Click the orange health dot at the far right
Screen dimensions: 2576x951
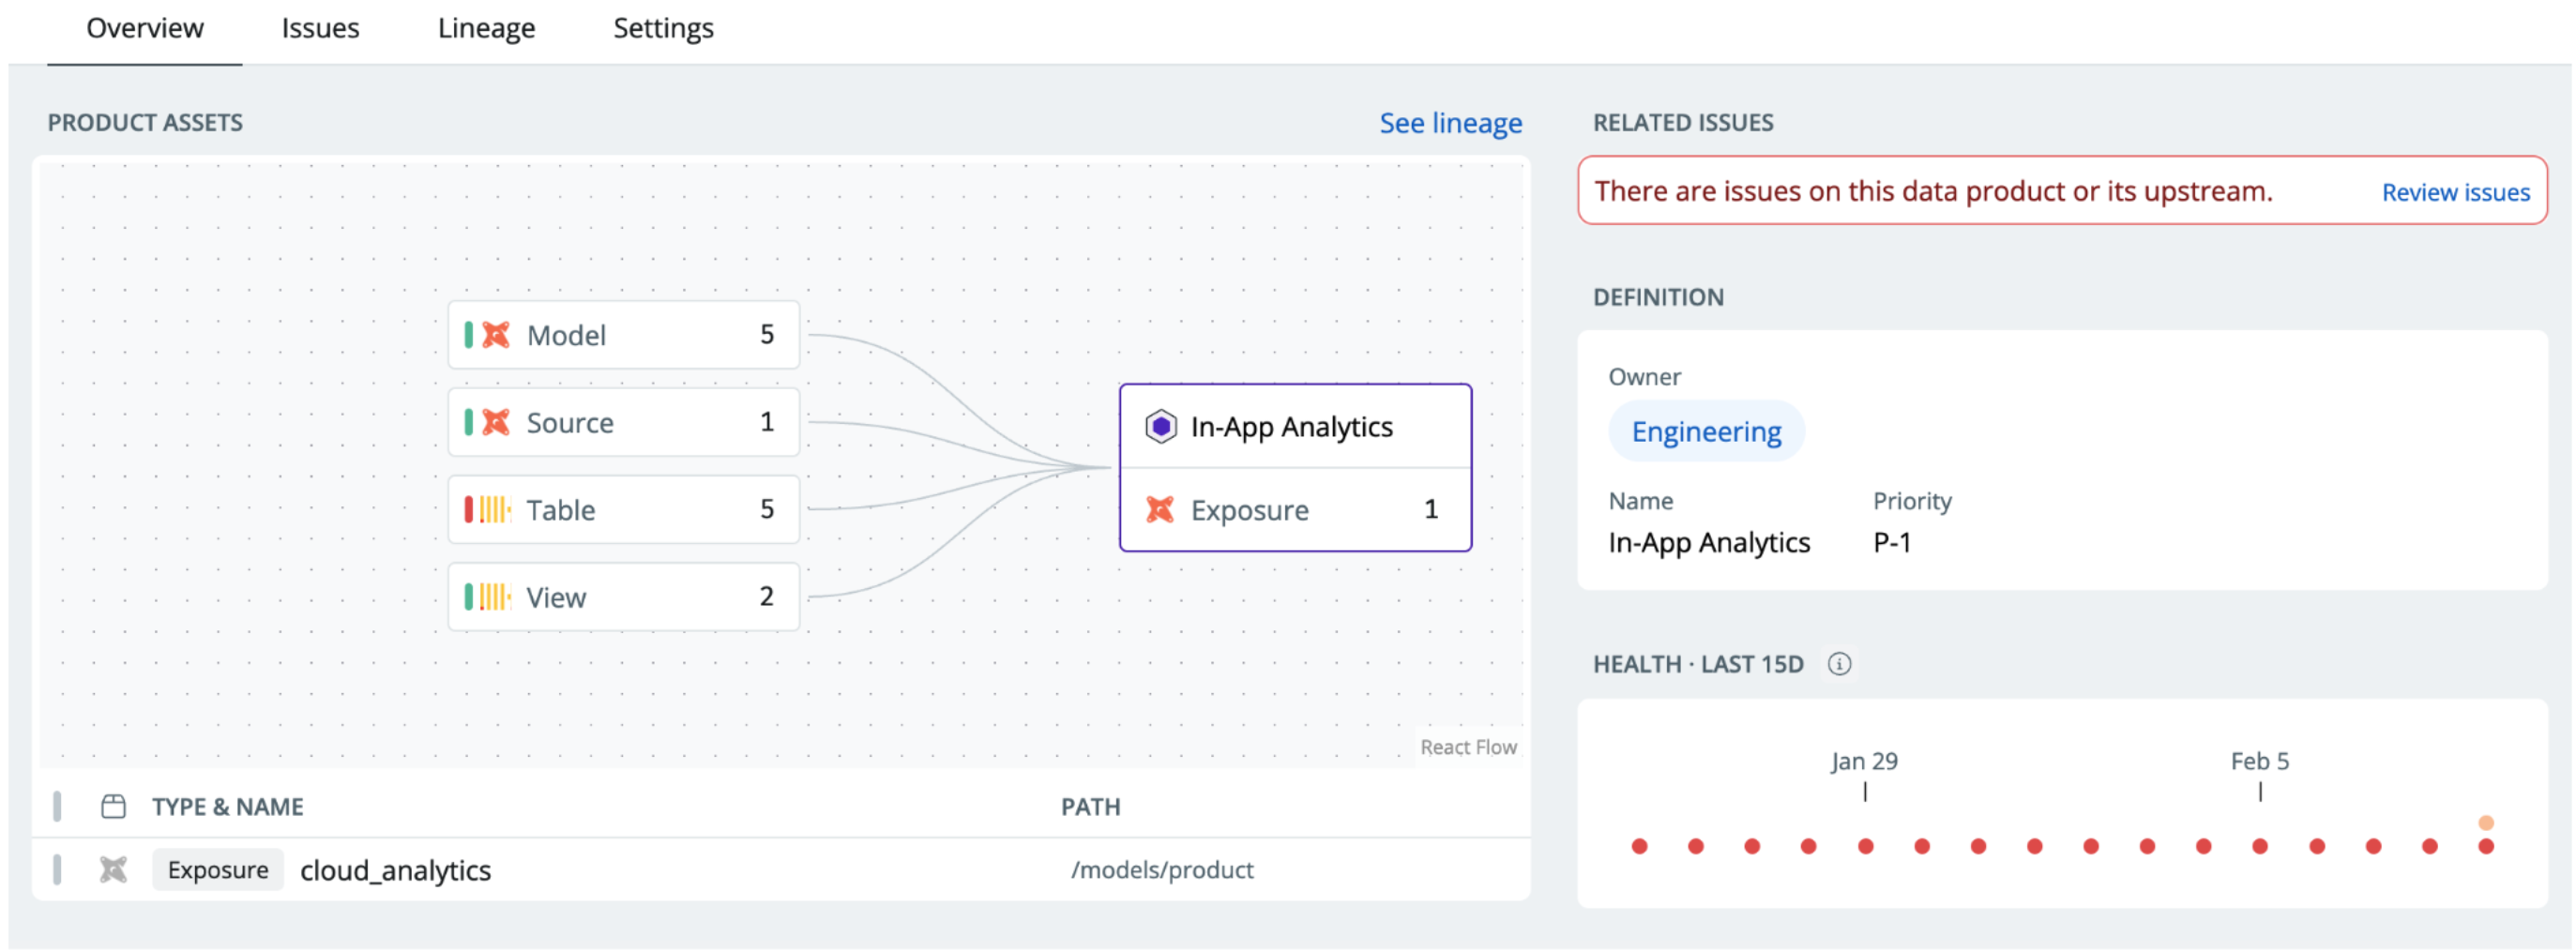coord(2485,823)
